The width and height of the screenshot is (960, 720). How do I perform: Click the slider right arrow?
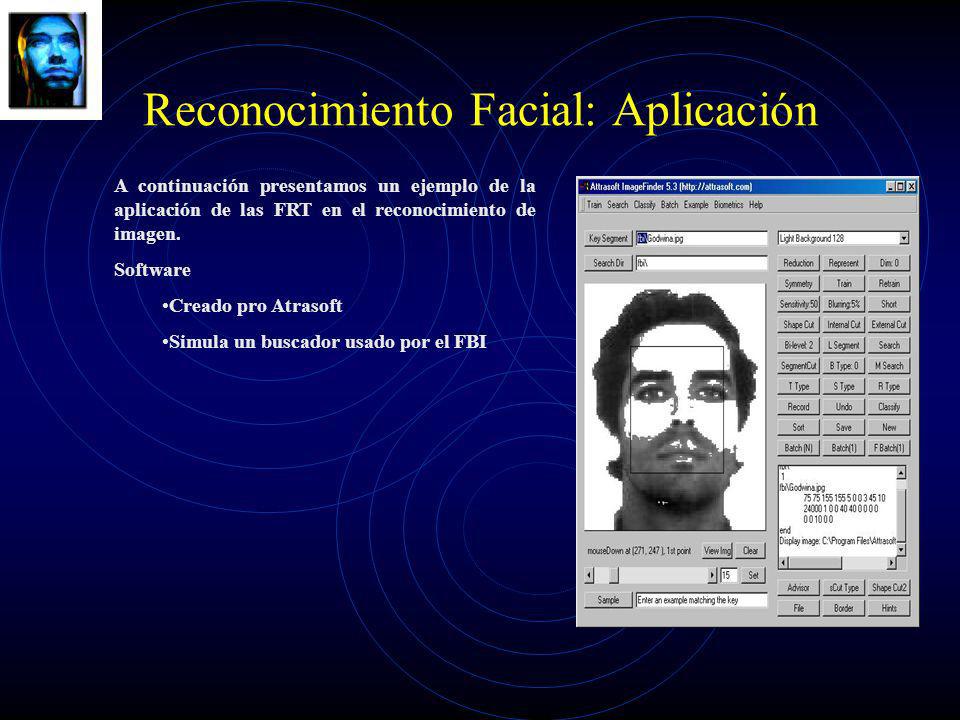[x=712, y=576]
